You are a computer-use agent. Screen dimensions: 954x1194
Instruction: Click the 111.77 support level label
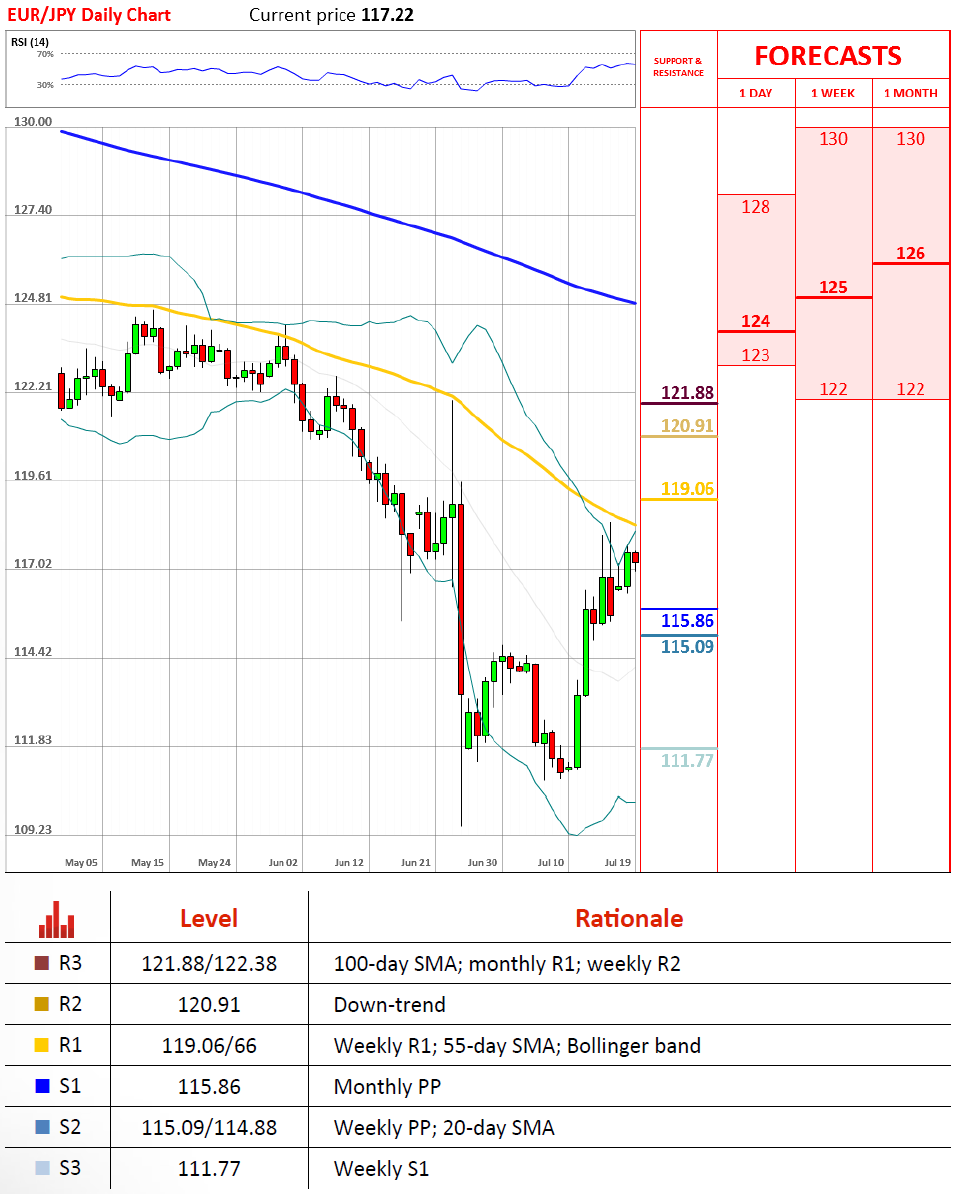point(688,761)
